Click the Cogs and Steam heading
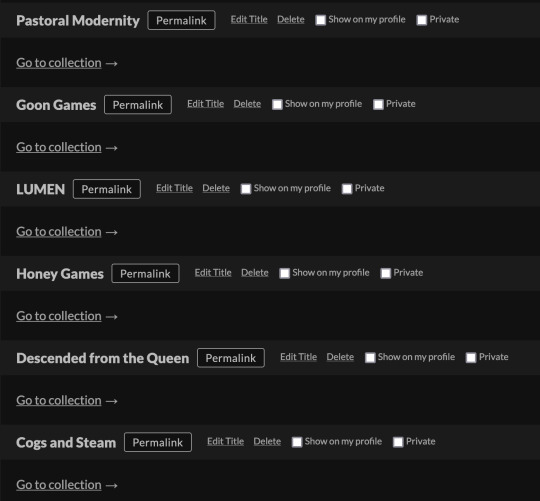 click(x=66, y=443)
